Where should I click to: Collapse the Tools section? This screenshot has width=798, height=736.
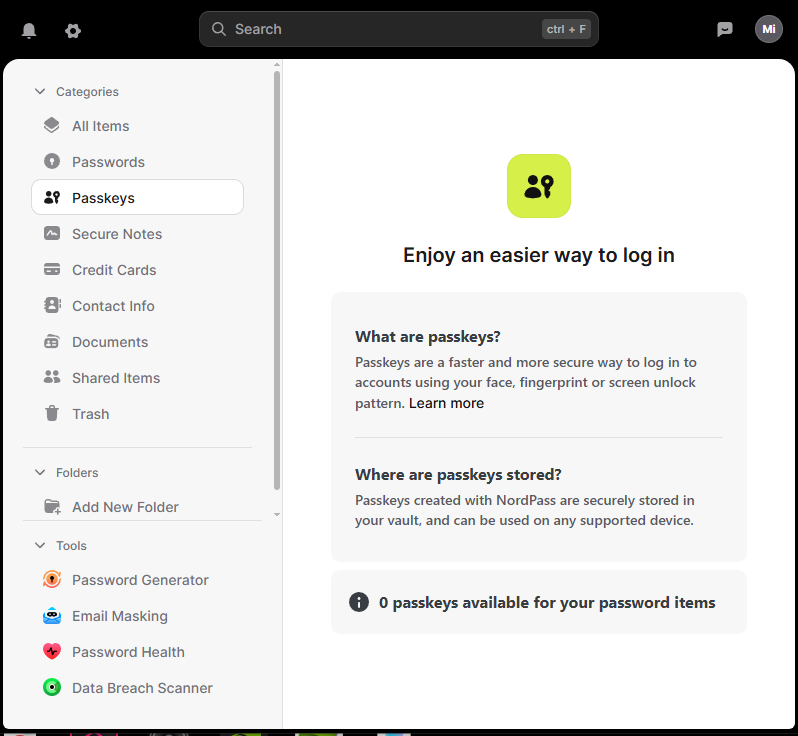(x=40, y=546)
